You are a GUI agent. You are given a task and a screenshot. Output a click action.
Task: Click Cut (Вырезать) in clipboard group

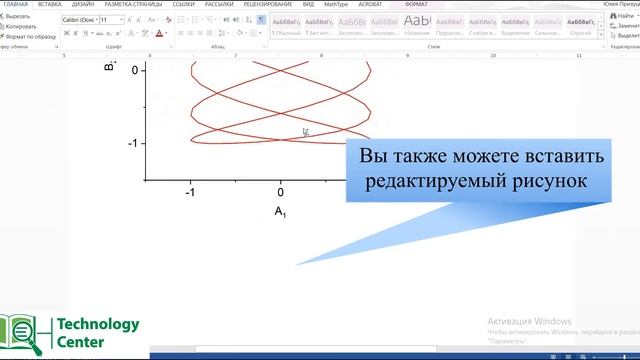coord(15,16)
